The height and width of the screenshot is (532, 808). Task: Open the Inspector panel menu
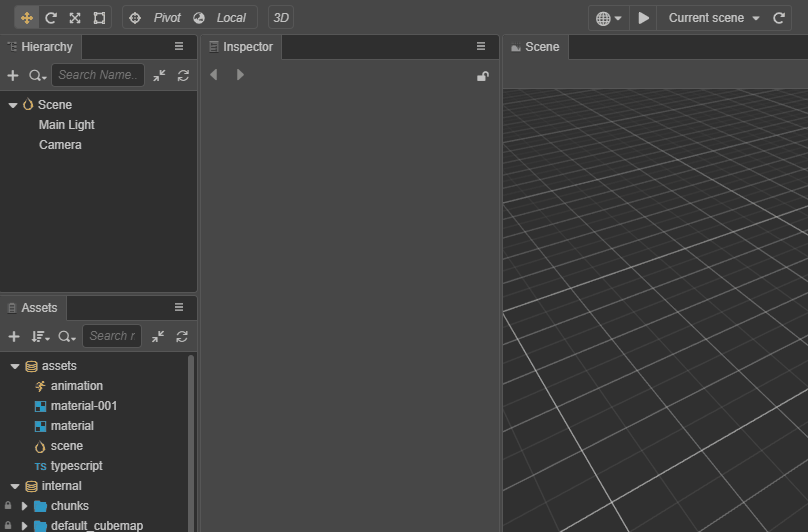click(481, 46)
